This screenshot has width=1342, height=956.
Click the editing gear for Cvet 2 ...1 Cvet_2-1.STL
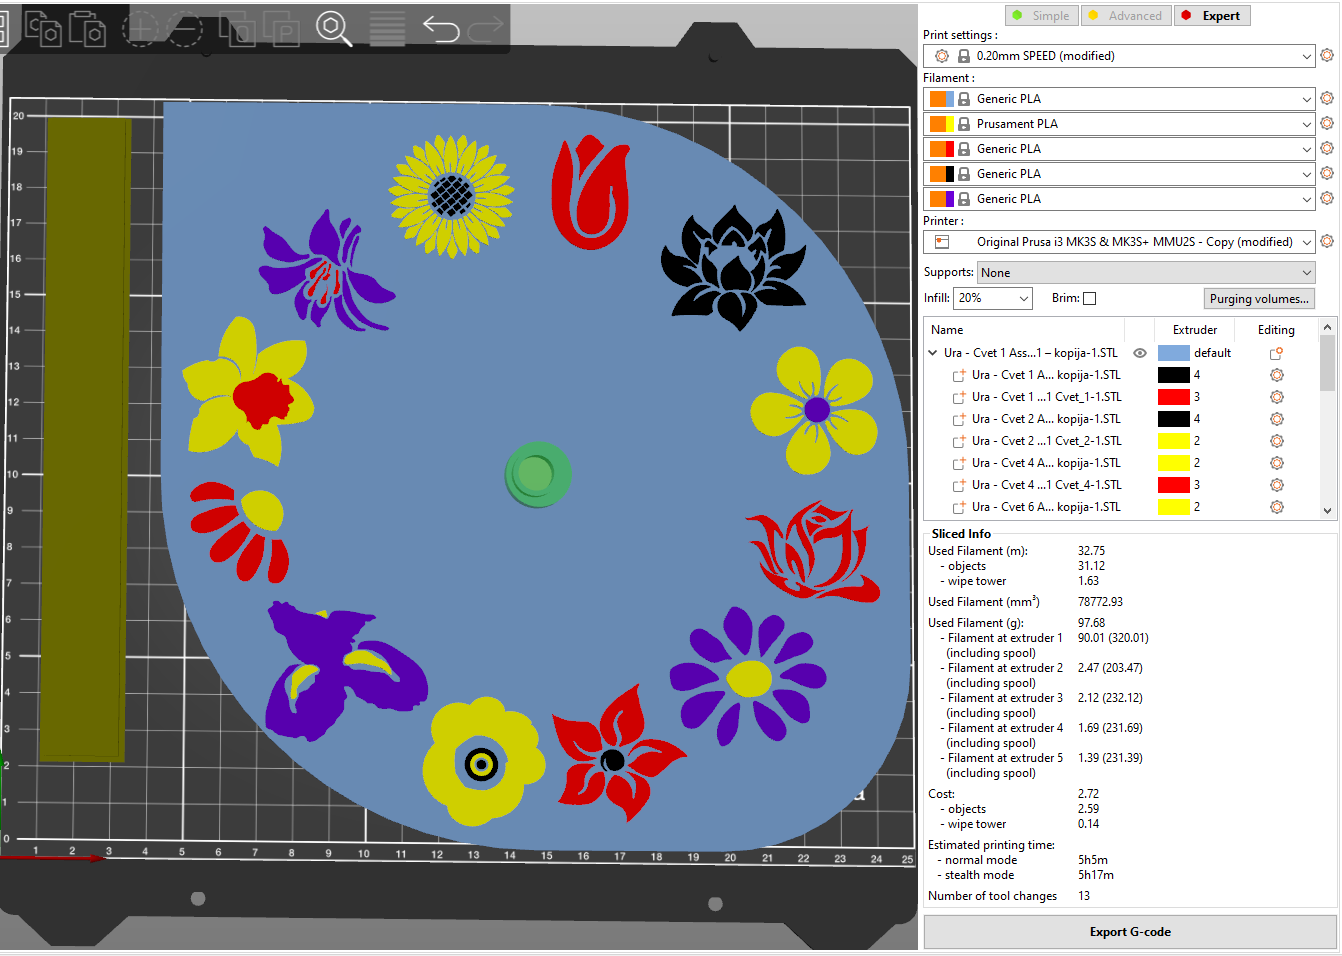[x=1277, y=441]
